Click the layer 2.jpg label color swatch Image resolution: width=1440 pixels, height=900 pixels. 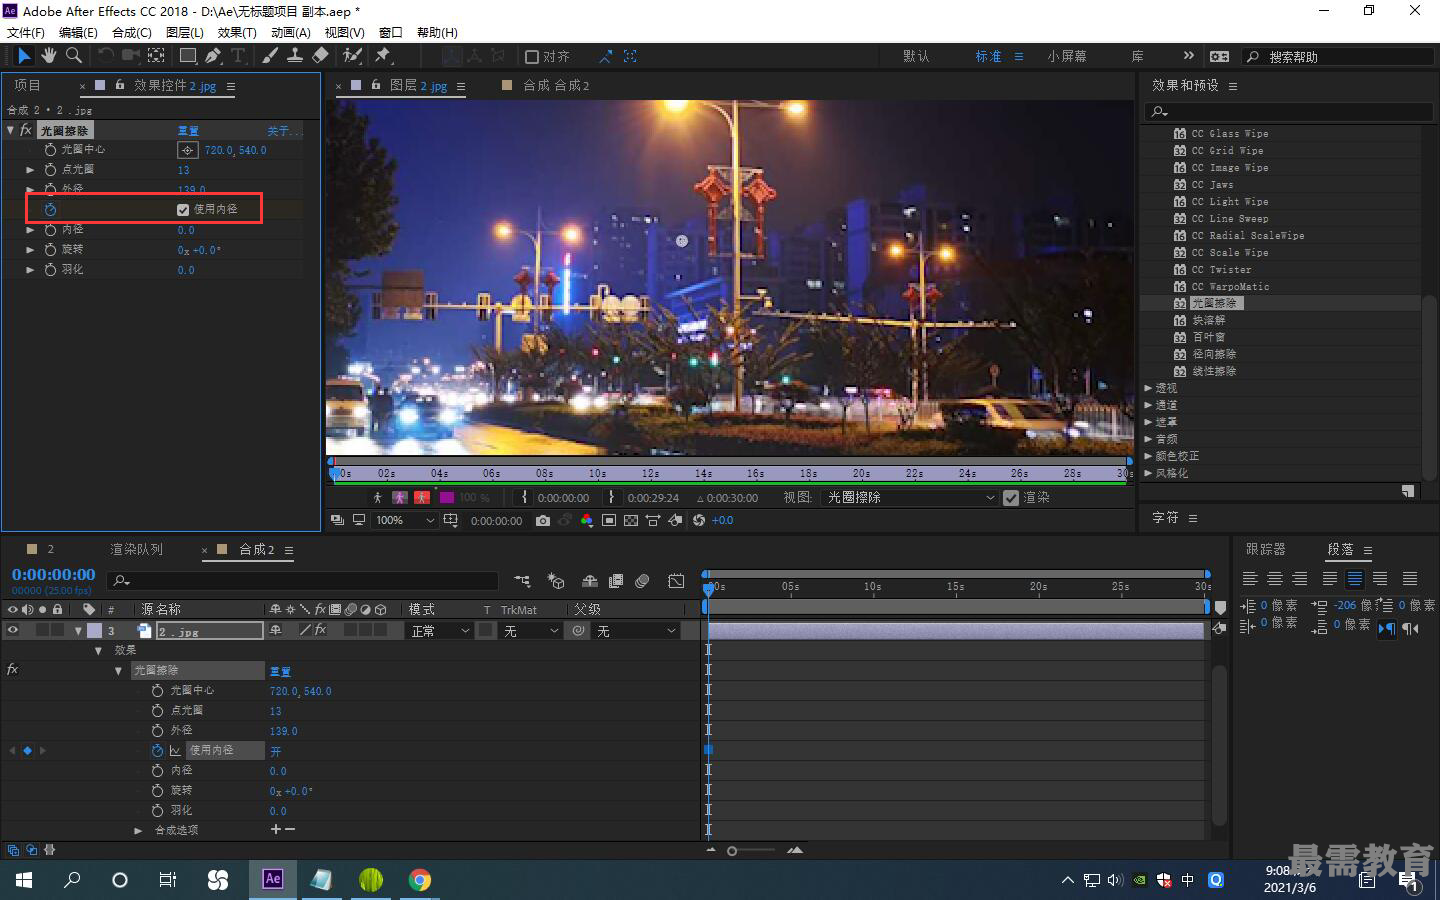coord(94,630)
